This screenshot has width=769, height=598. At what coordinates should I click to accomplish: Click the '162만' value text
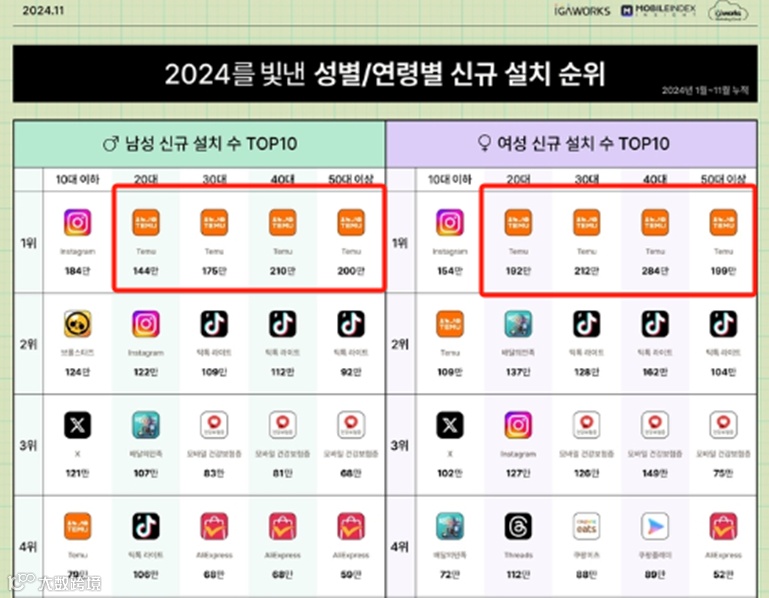point(655,372)
